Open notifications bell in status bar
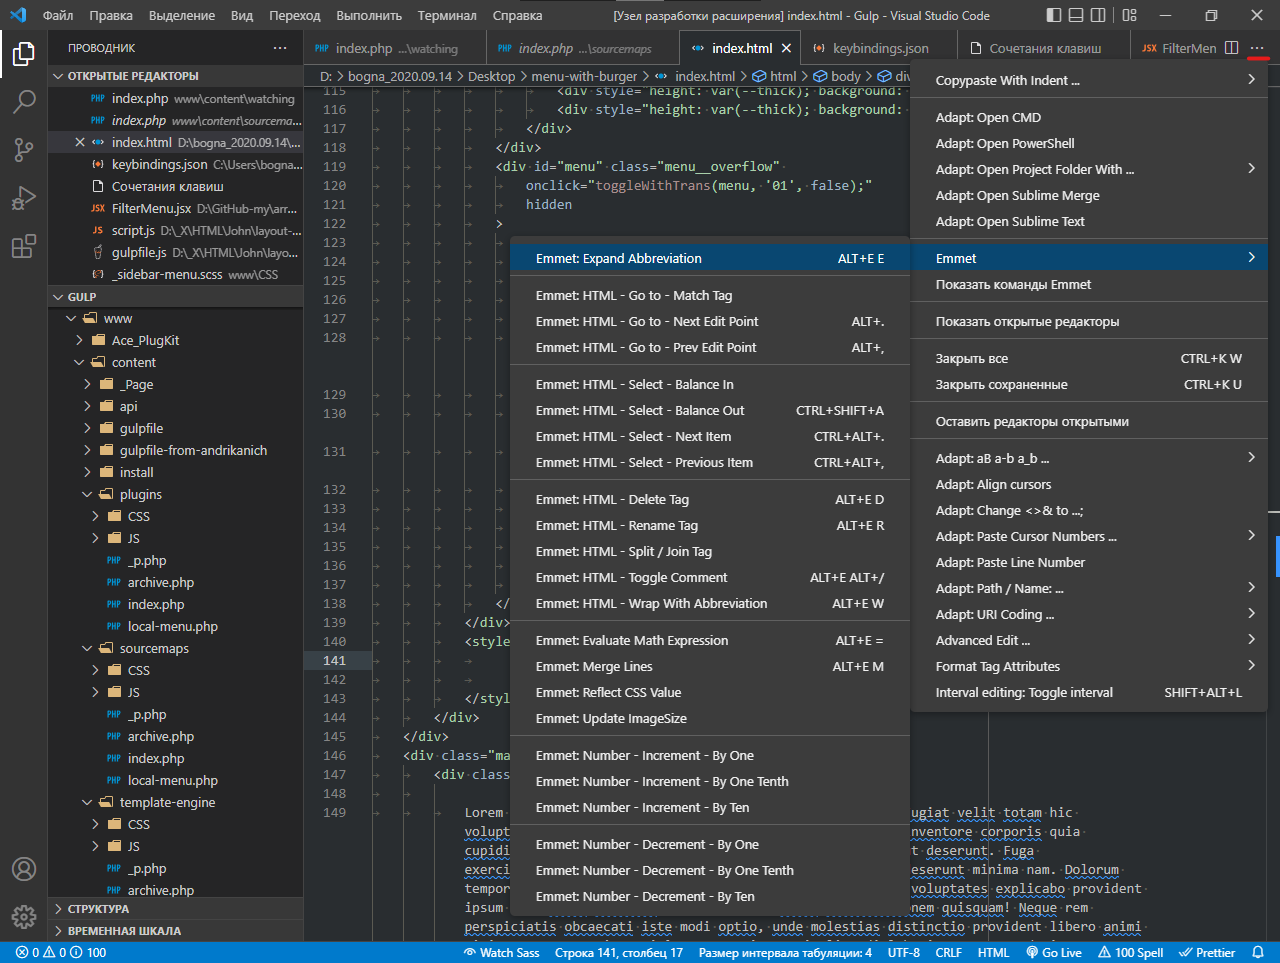The width and height of the screenshot is (1280, 963). coord(1258,953)
